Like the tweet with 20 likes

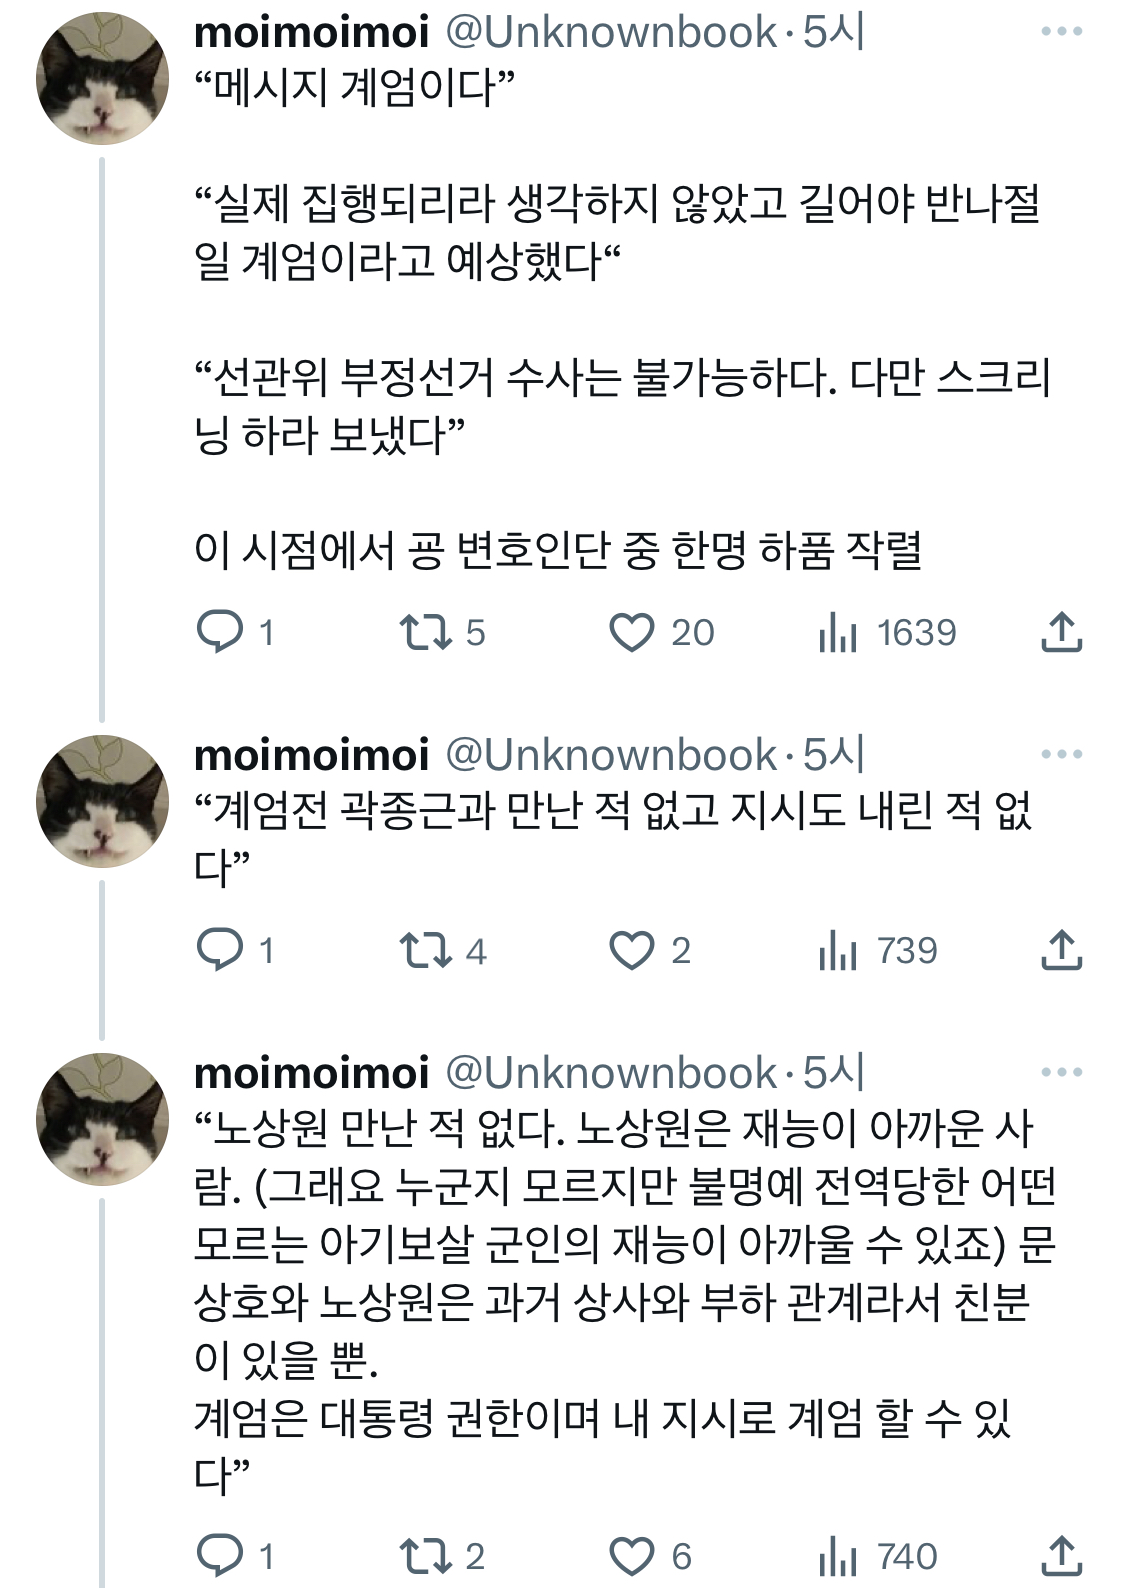[x=632, y=632]
